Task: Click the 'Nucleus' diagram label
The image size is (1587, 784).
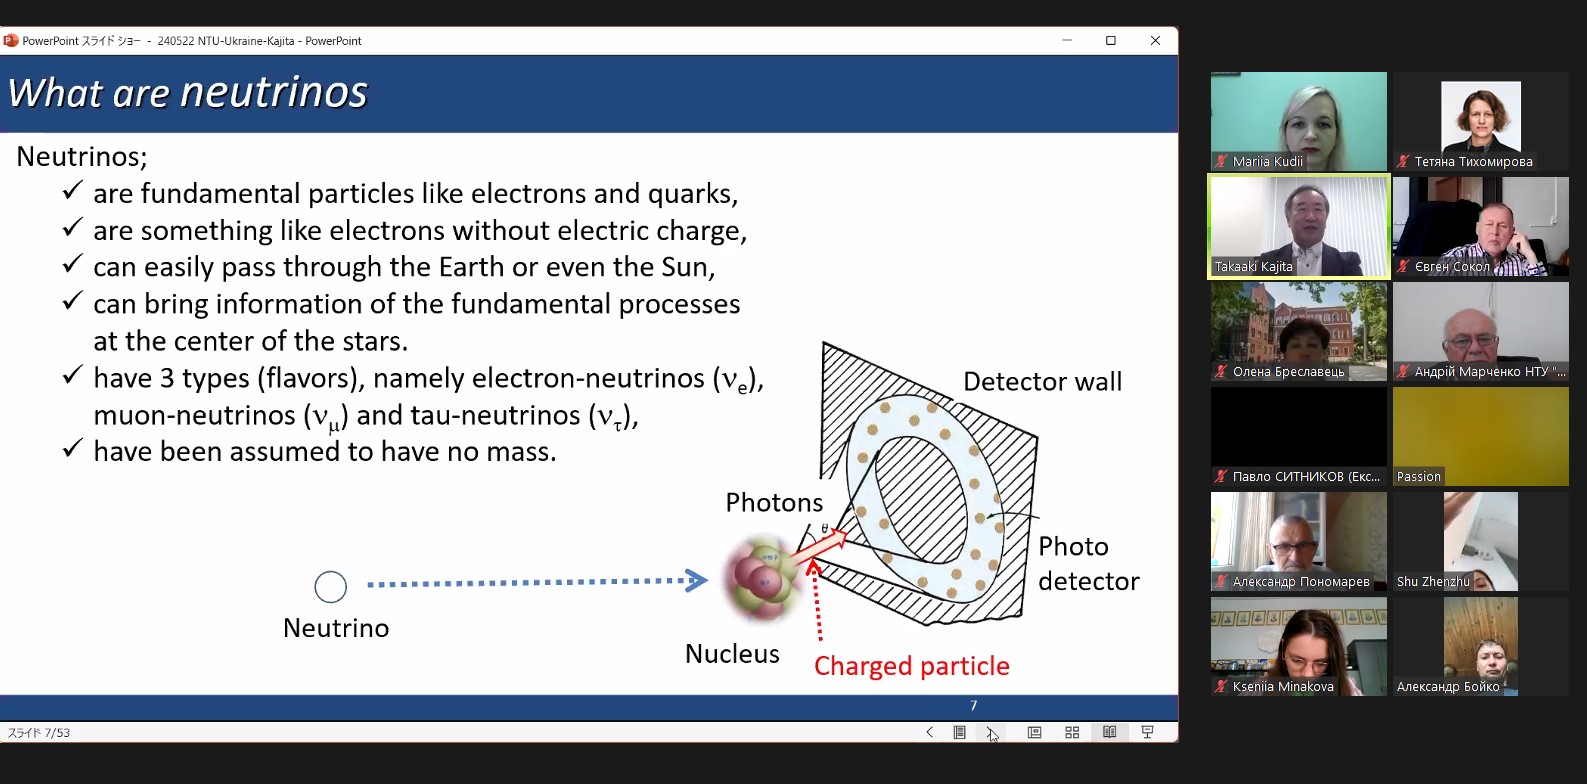Action: [732, 654]
